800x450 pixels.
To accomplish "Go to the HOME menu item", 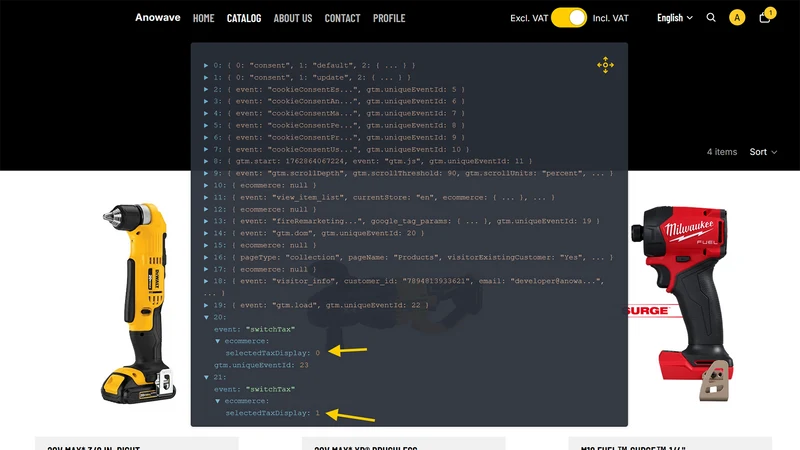I will [x=203, y=18].
